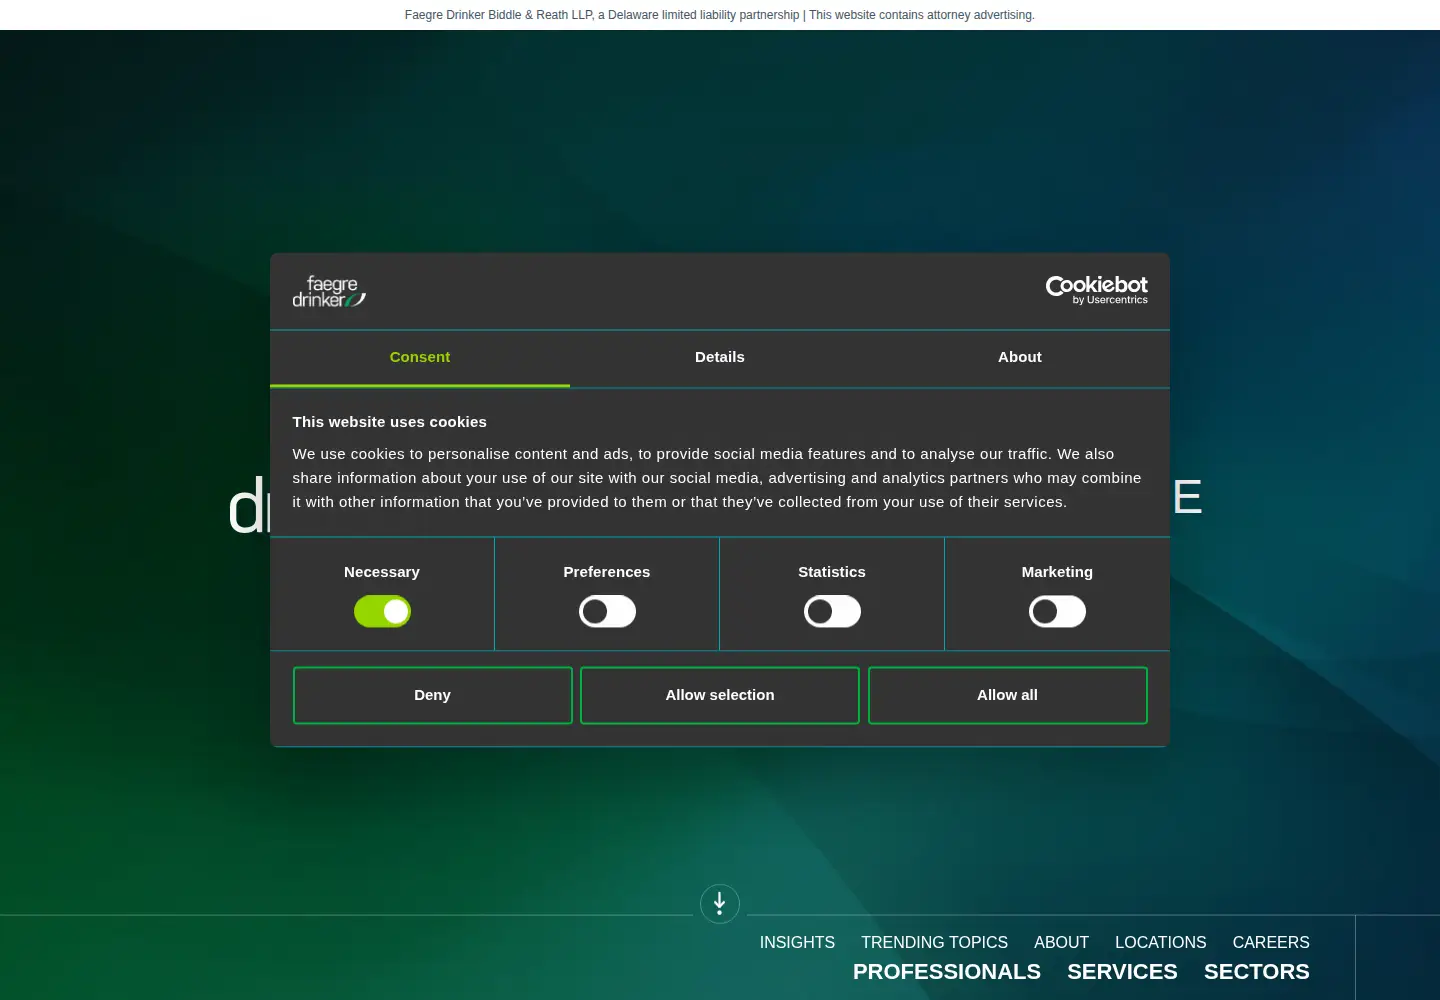Click the scroll-down arrow circle icon

pos(719,904)
